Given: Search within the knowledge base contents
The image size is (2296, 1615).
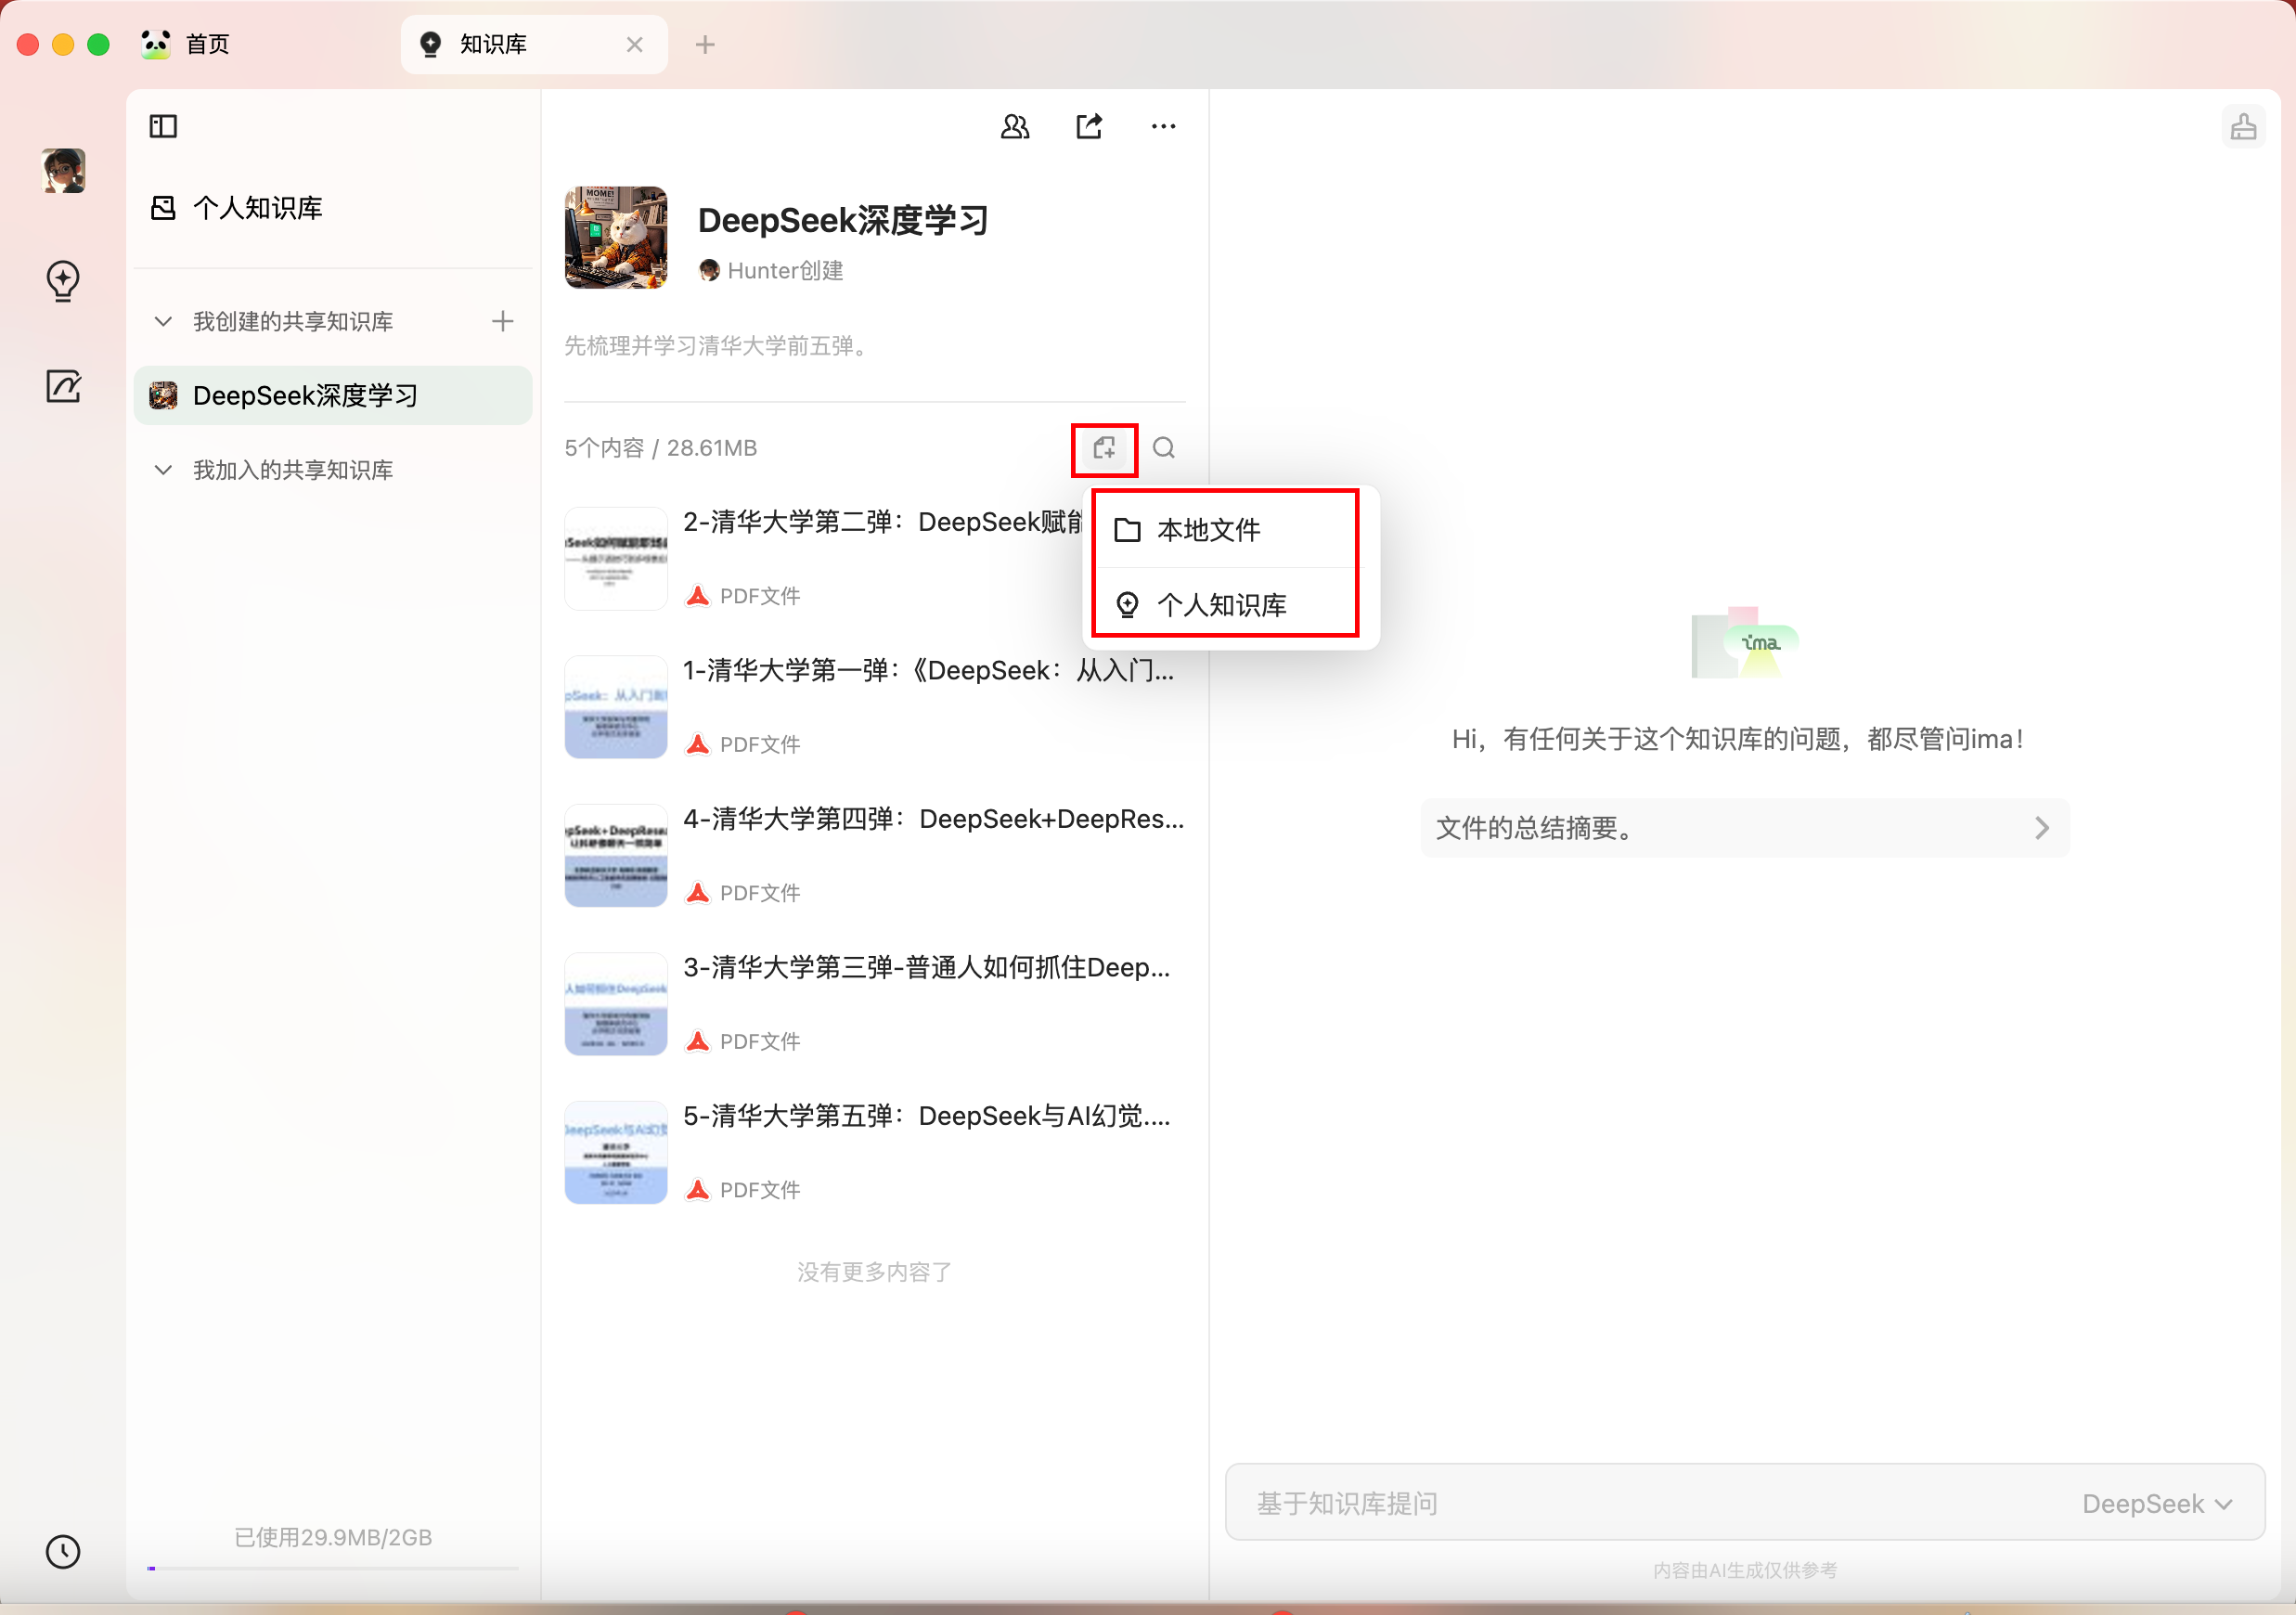Looking at the screenshot, I should pos(1163,448).
